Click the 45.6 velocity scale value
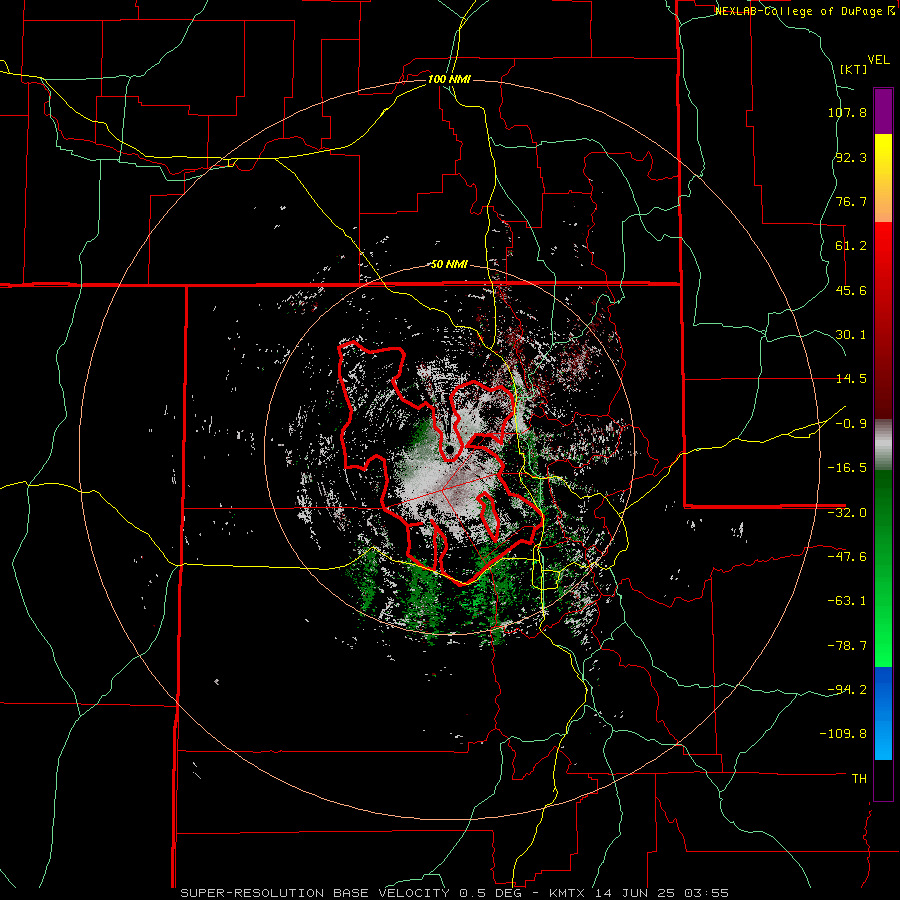Screen dimensions: 900x900 coord(851,290)
